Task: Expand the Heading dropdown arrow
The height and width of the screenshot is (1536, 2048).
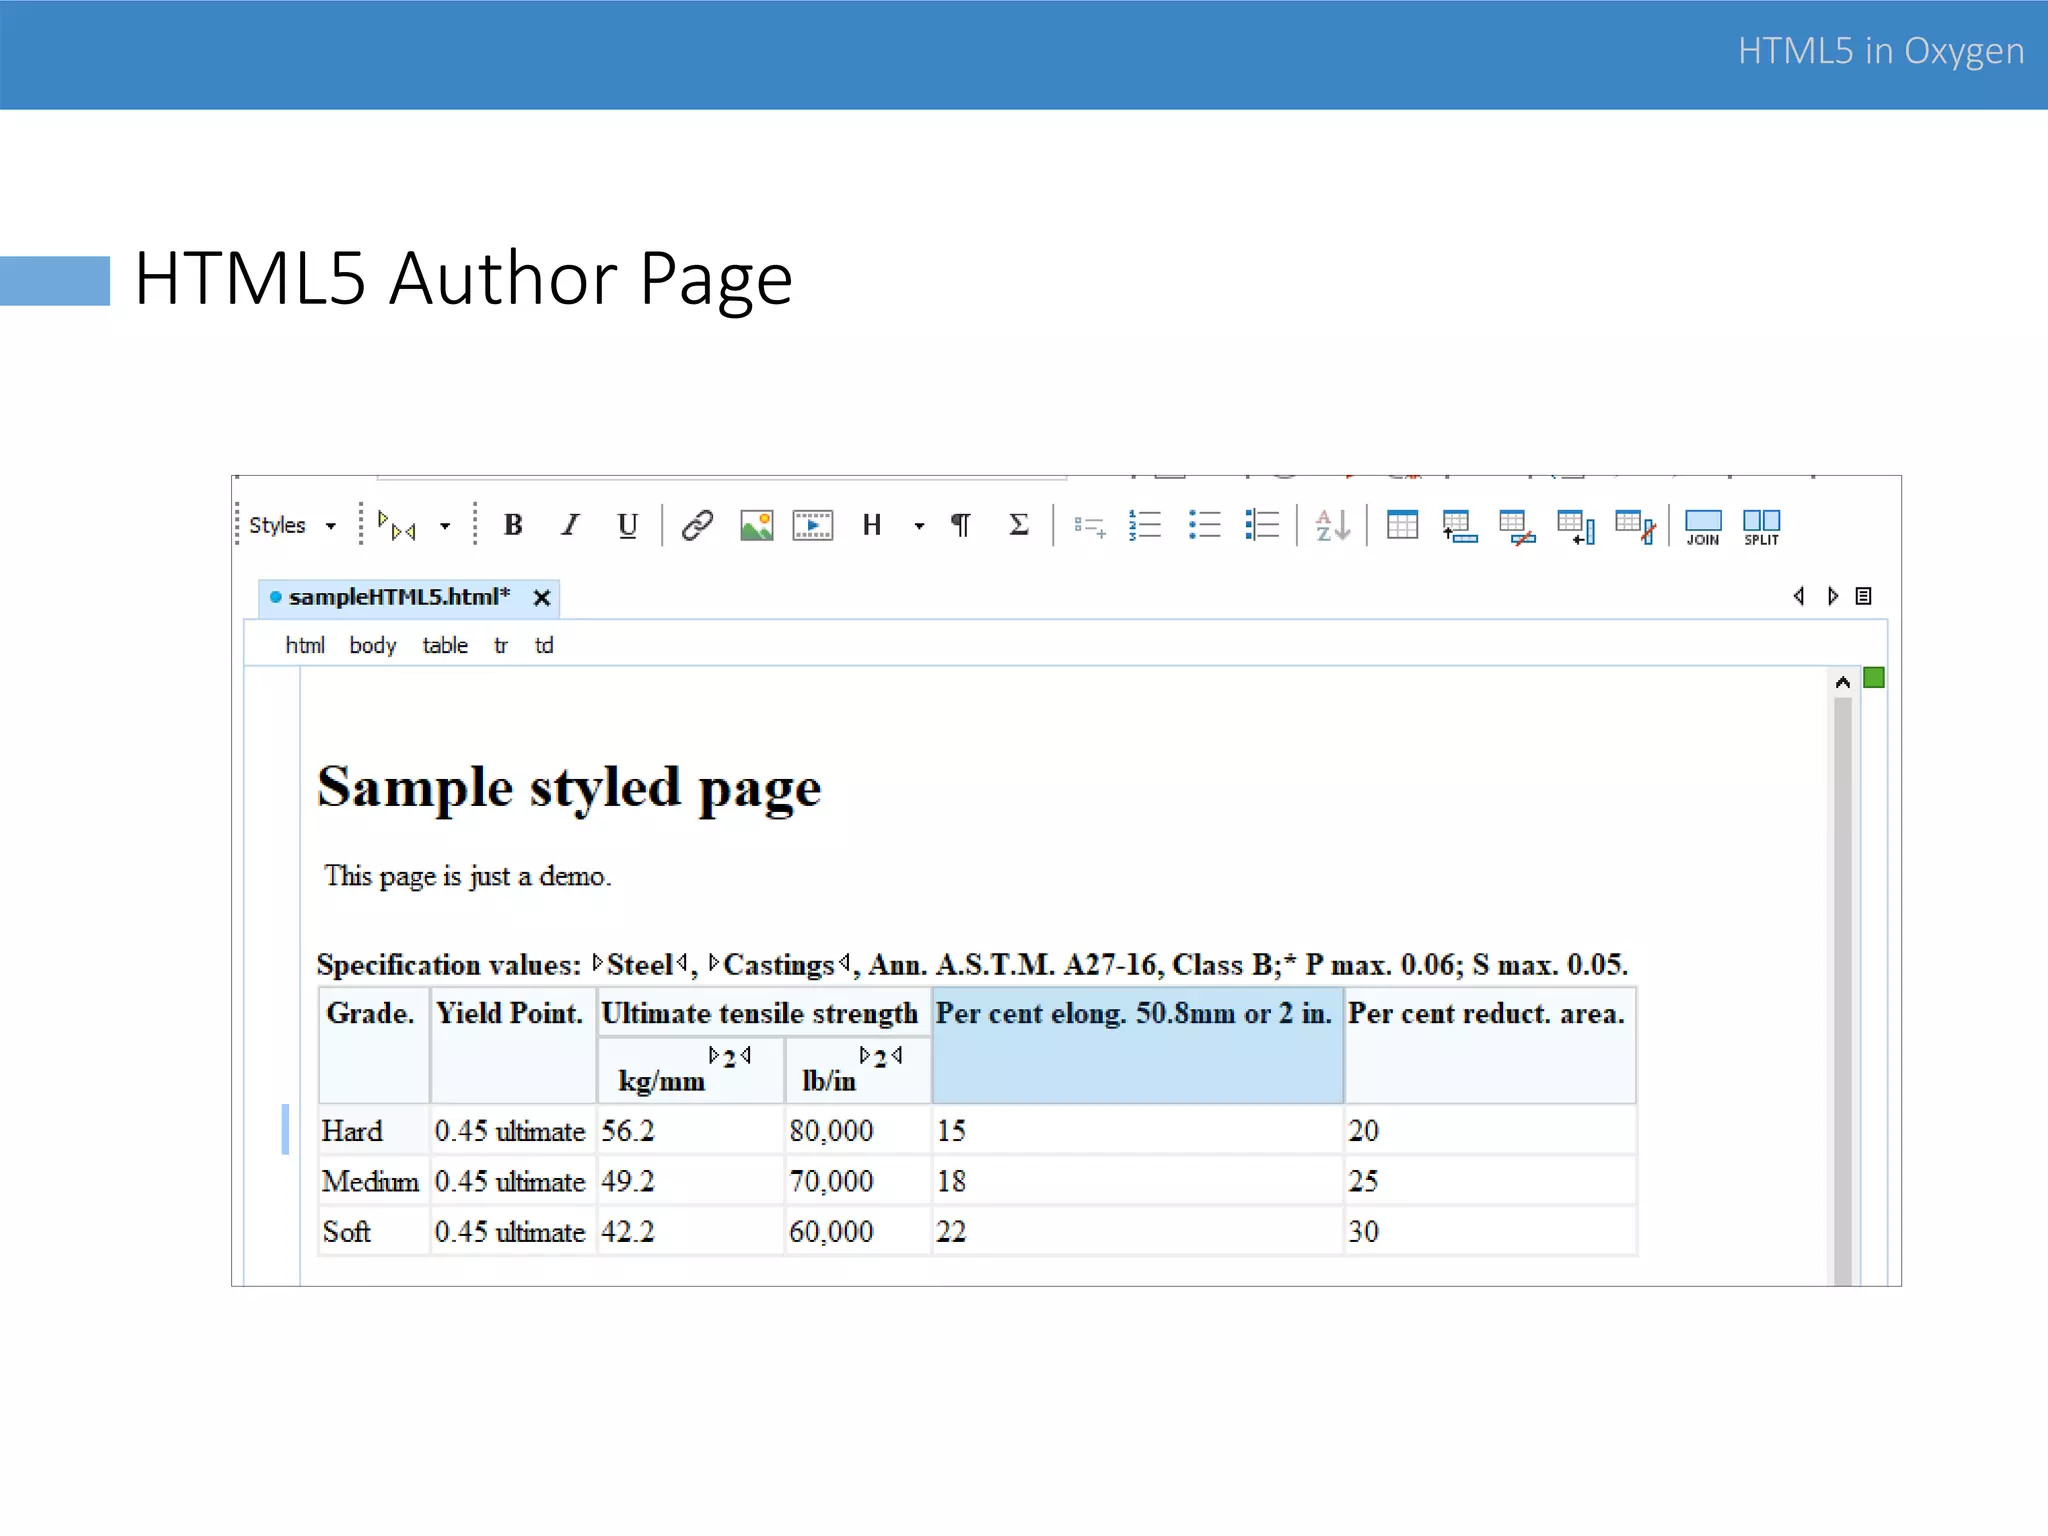Action: click(919, 526)
